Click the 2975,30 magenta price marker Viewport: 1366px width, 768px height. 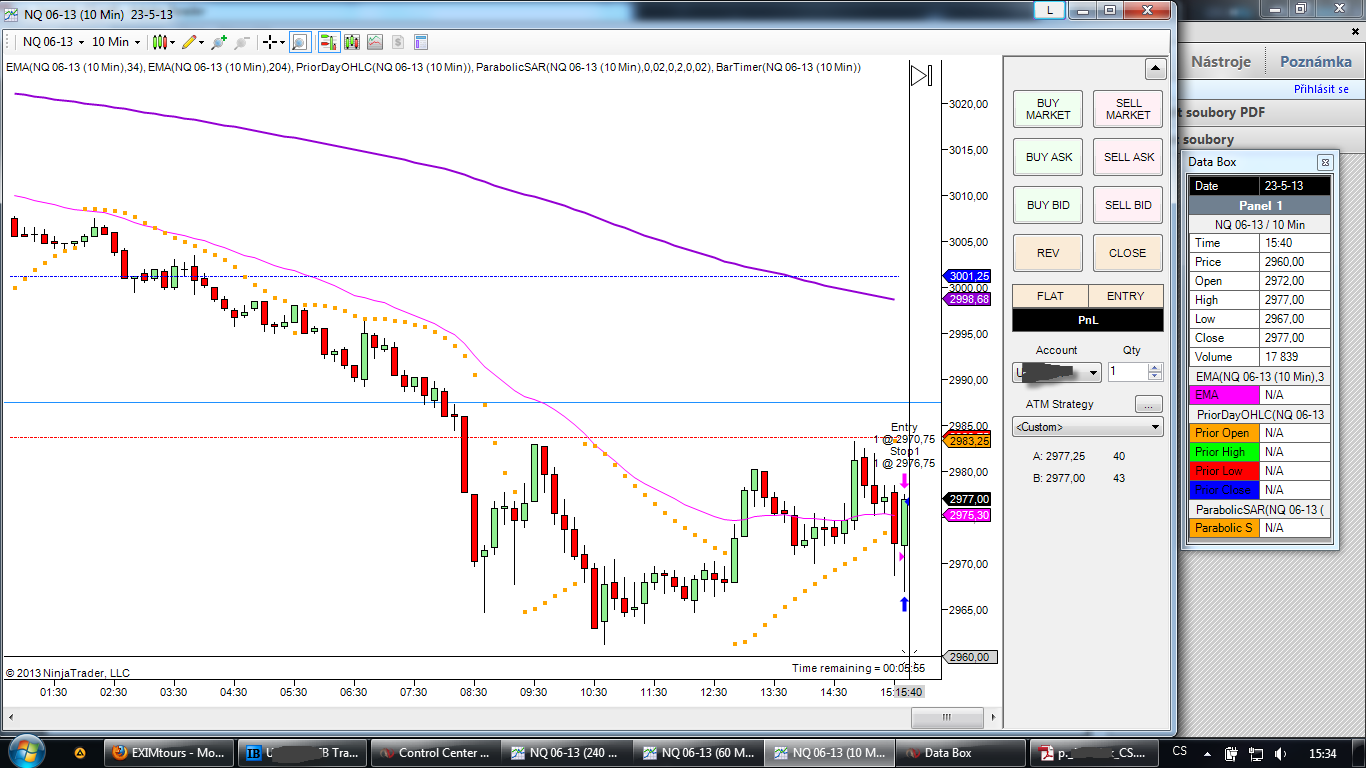click(x=967, y=515)
